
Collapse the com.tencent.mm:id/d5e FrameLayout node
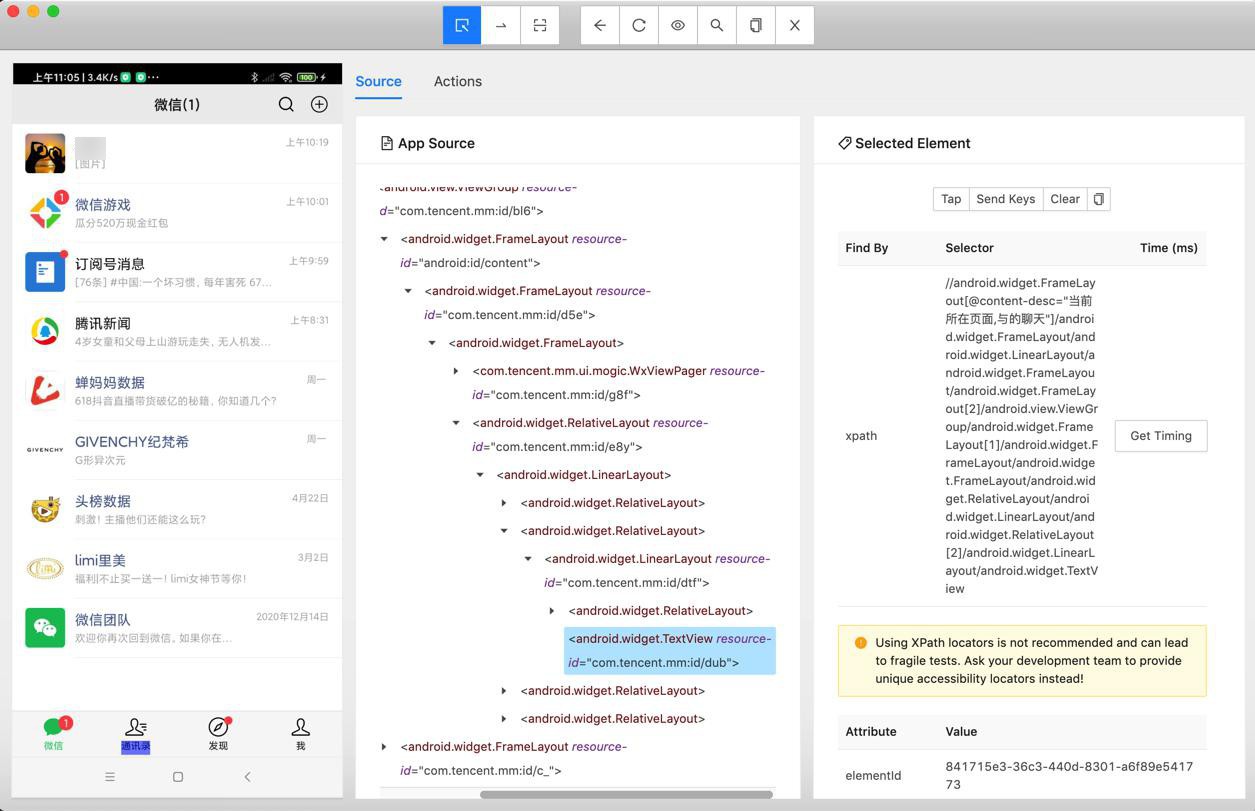point(408,291)
